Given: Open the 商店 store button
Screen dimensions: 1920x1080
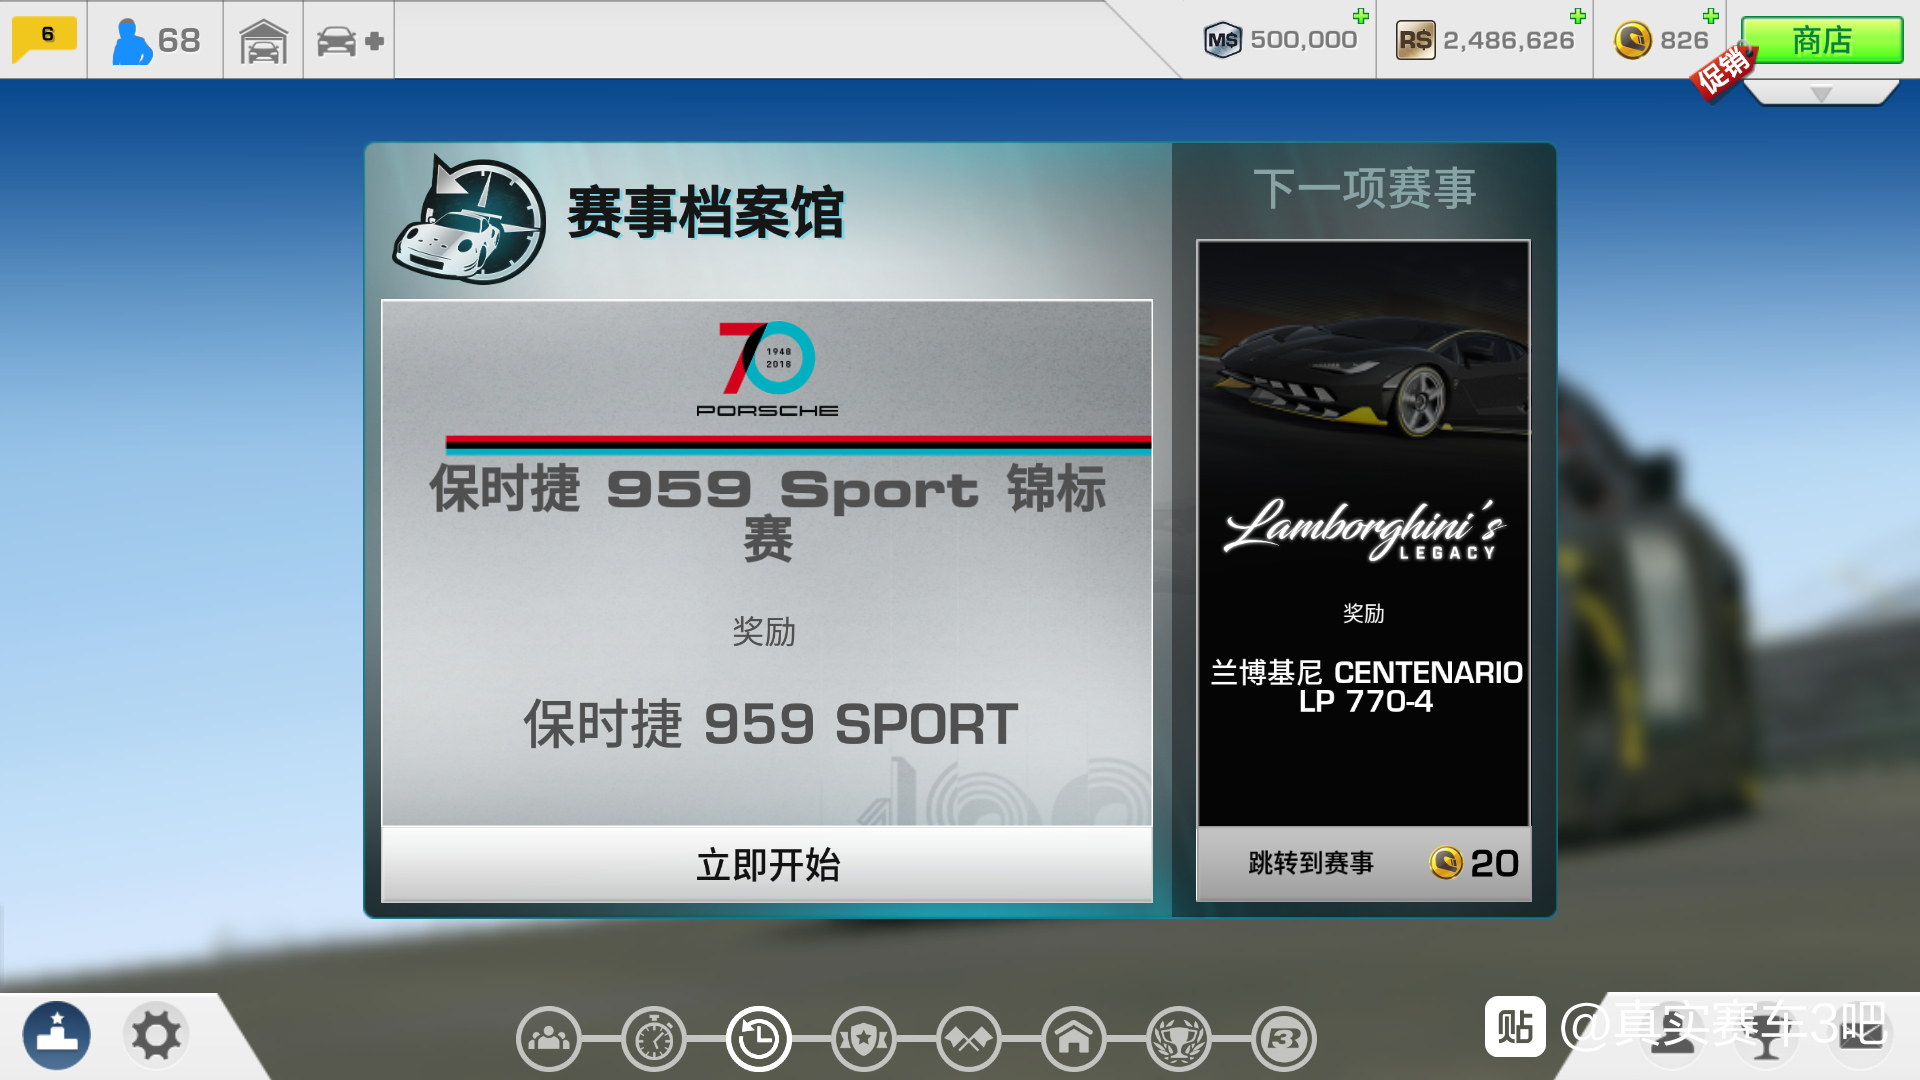Looking at the screenshot, I should [x=1822, y=41].
